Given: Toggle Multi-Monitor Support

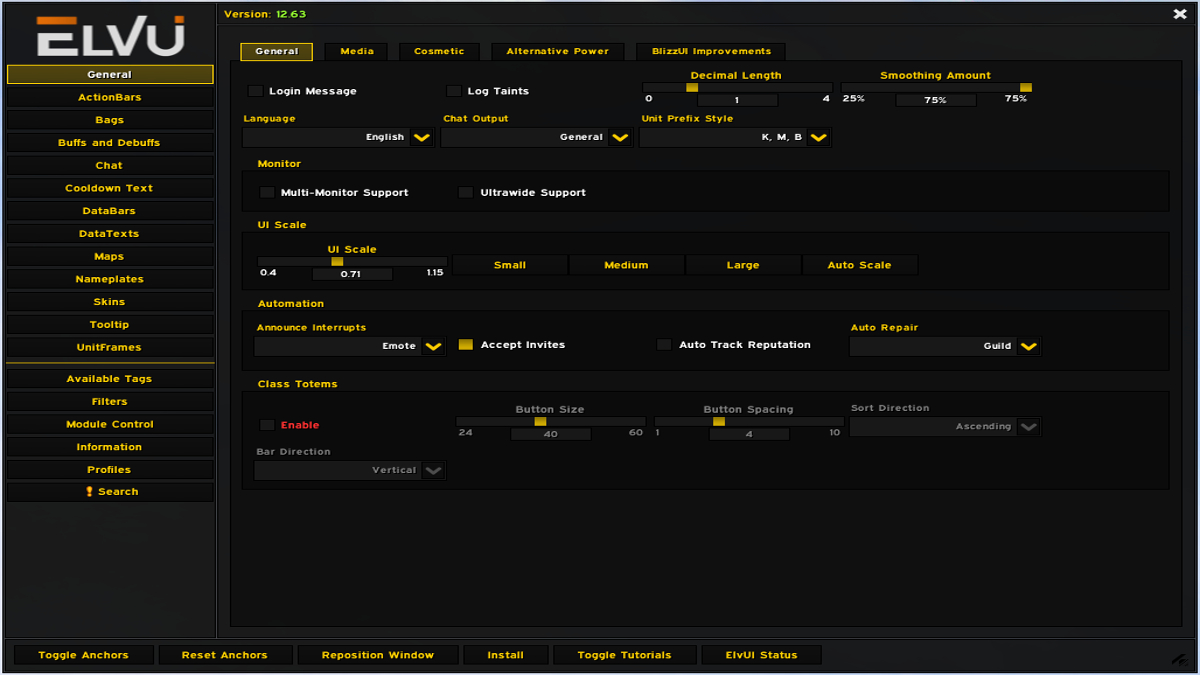Looking at the screenshot, I should click(x=267, y=192).
